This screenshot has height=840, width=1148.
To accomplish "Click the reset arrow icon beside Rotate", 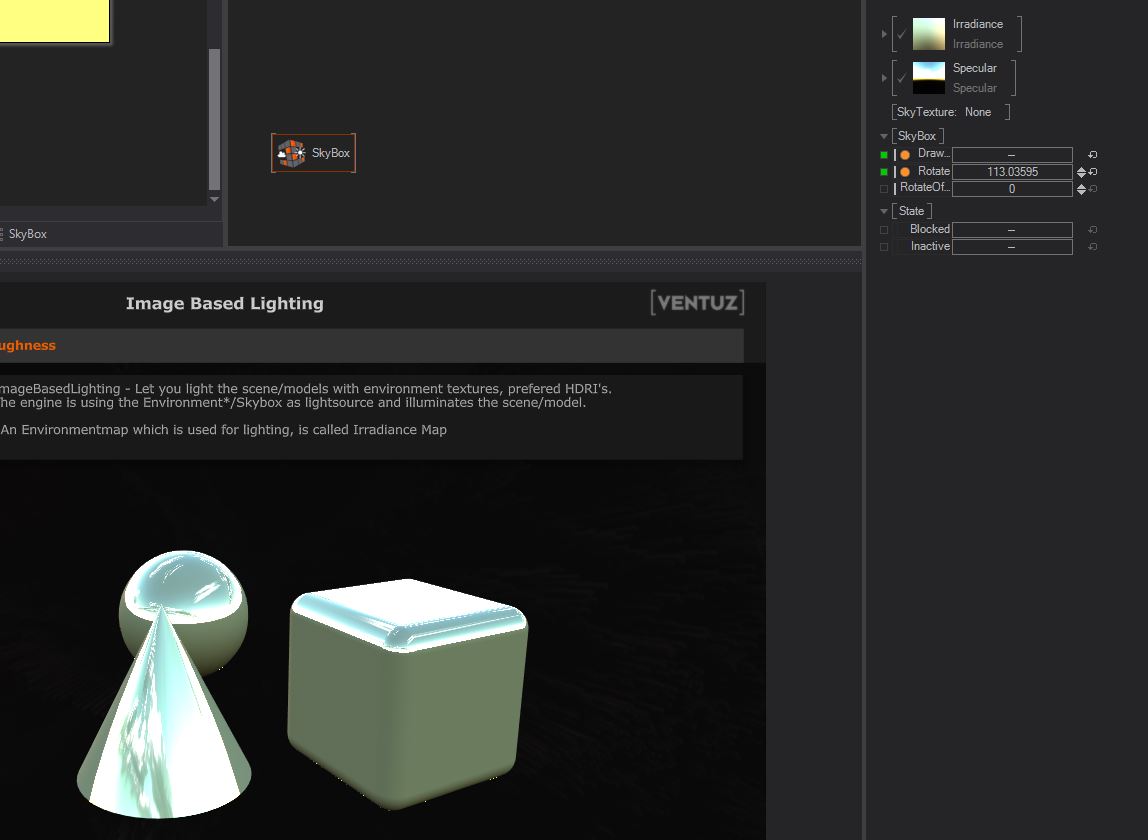I will pyautogui.click(x=1093, y=172).
